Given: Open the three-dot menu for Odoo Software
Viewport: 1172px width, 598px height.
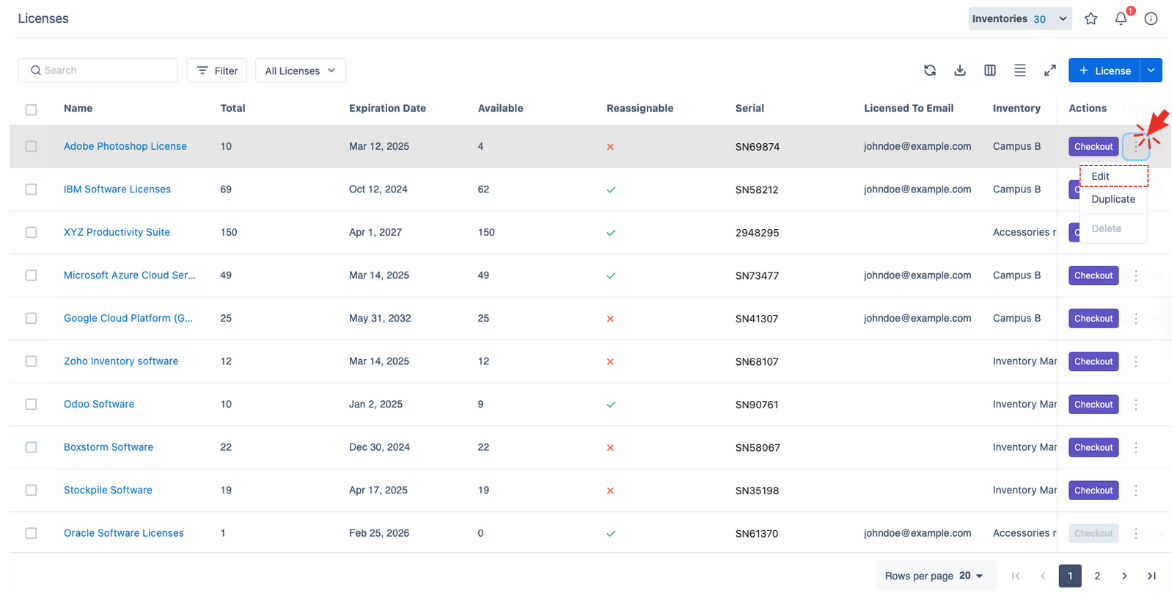Looking at the screenshot, I should click(x=1136, y=405).
